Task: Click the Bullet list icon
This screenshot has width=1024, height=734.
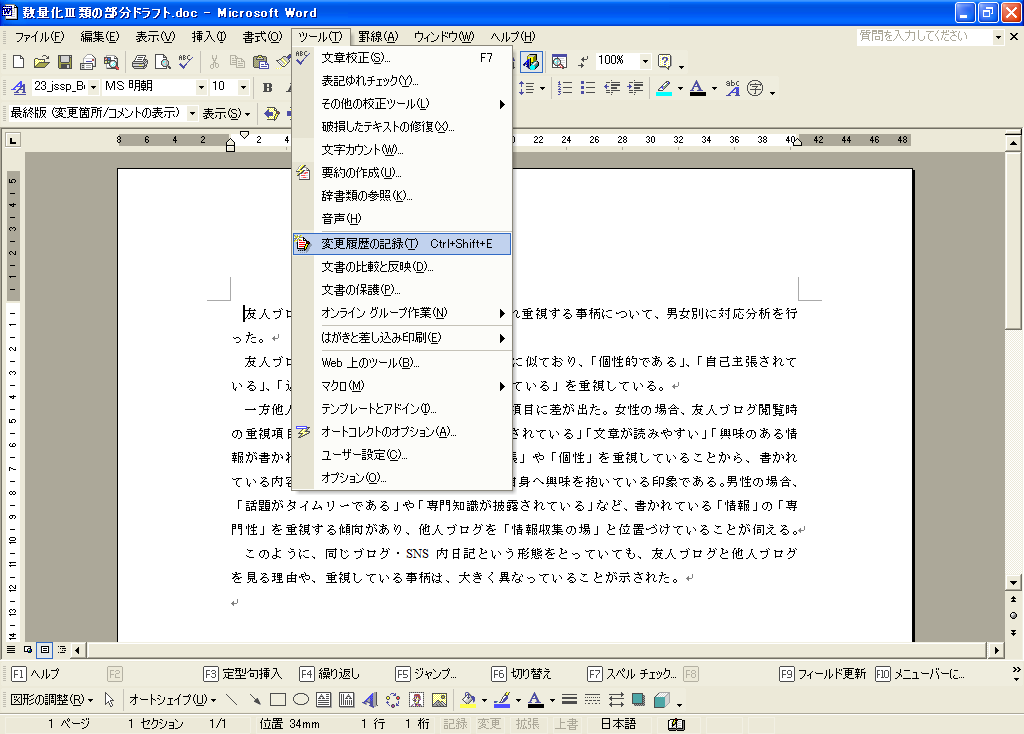Action: tap(588, 88)
